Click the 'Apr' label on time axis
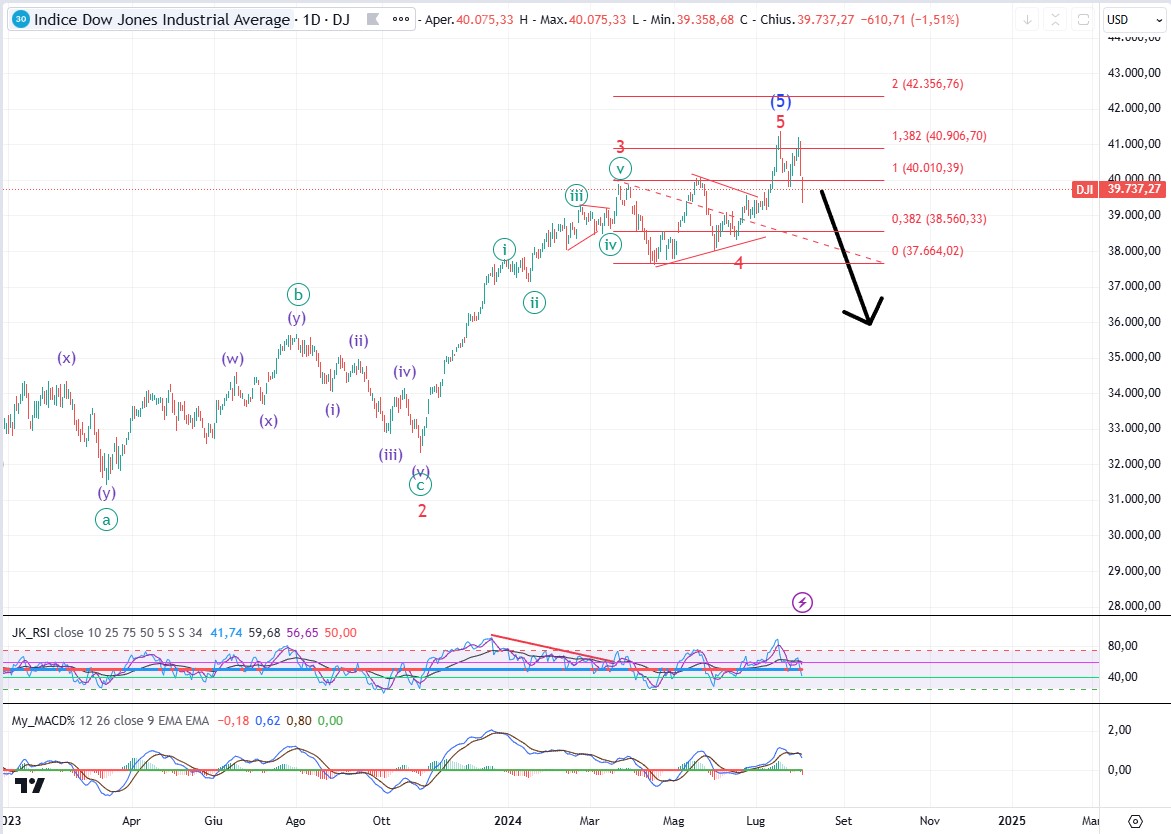1171x834 pixels. (131, 821)
